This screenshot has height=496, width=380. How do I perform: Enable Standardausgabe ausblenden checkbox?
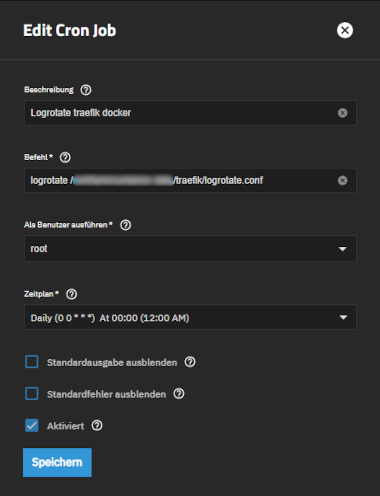point(32,362)
